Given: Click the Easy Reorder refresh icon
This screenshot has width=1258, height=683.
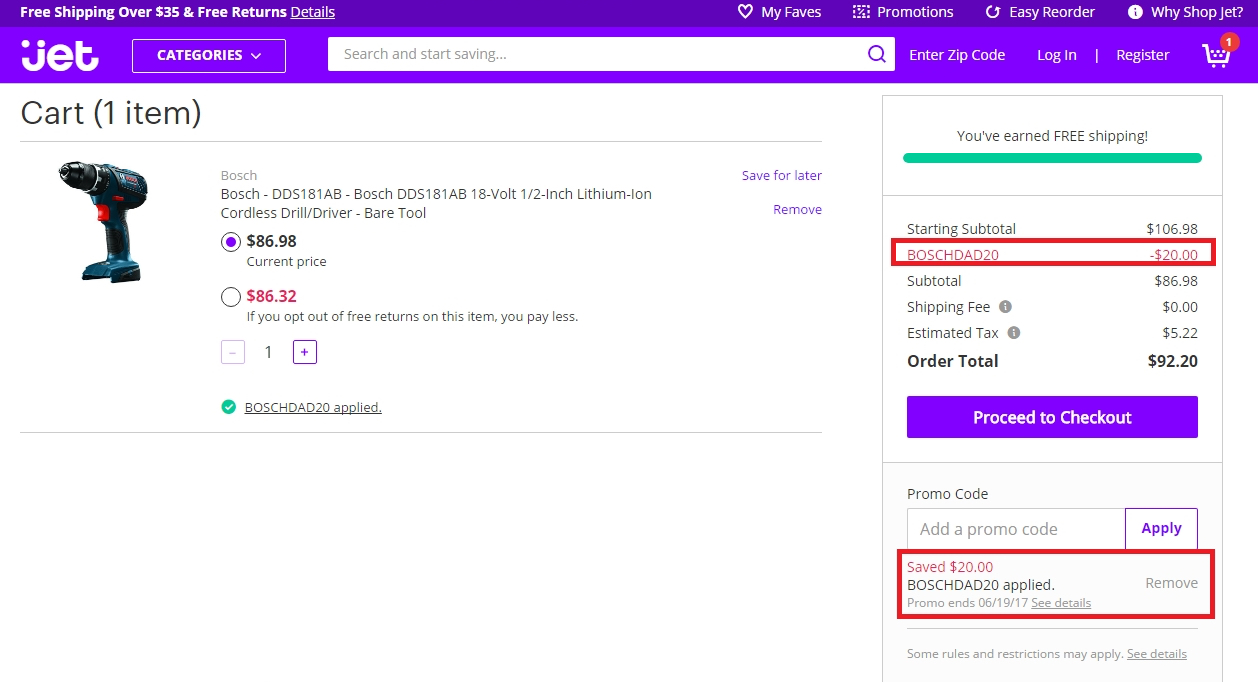Looking at the screenshot, I should pyautogui.click(x=993, y=12).
